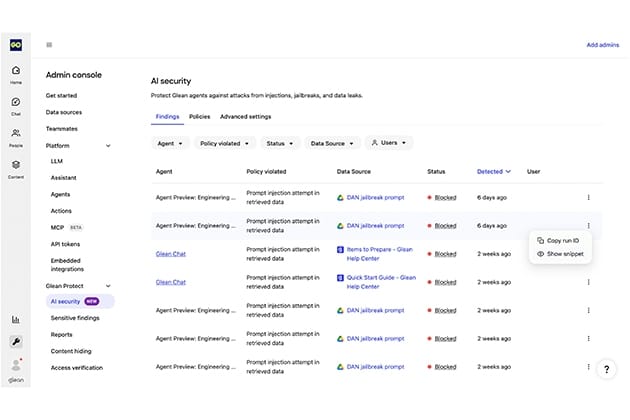Open the Policy violated filter dropdown
This screenshot has height=420, width=630.
(x=224, y=143)
